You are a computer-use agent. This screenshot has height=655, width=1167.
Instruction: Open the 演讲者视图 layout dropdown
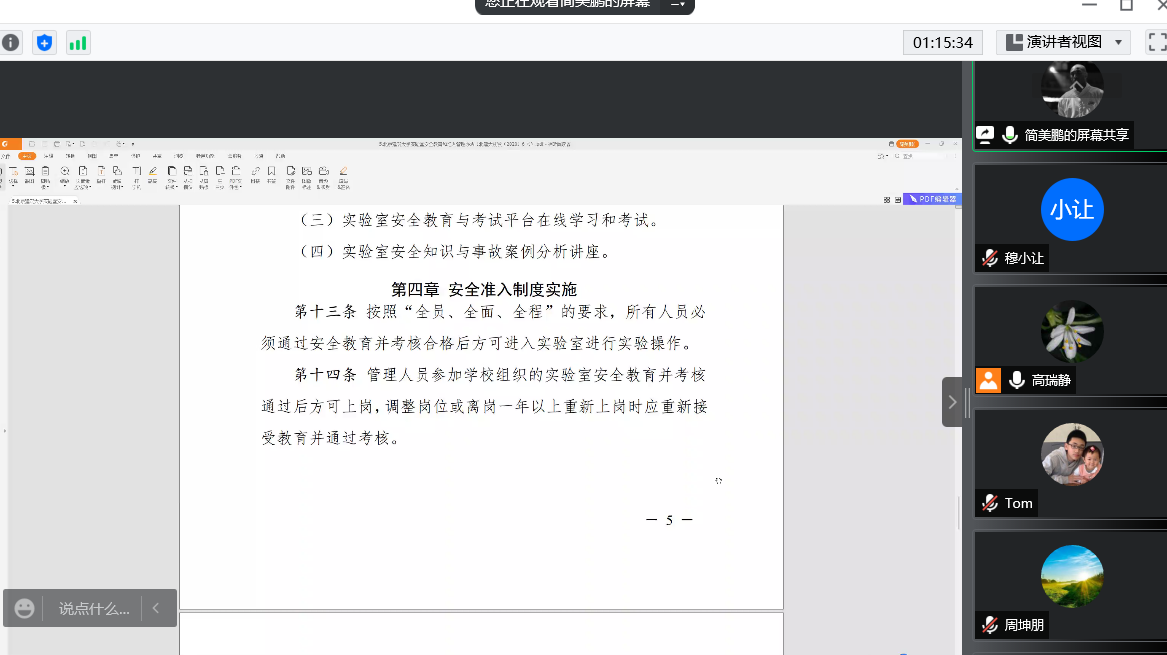coord(1064,42)
